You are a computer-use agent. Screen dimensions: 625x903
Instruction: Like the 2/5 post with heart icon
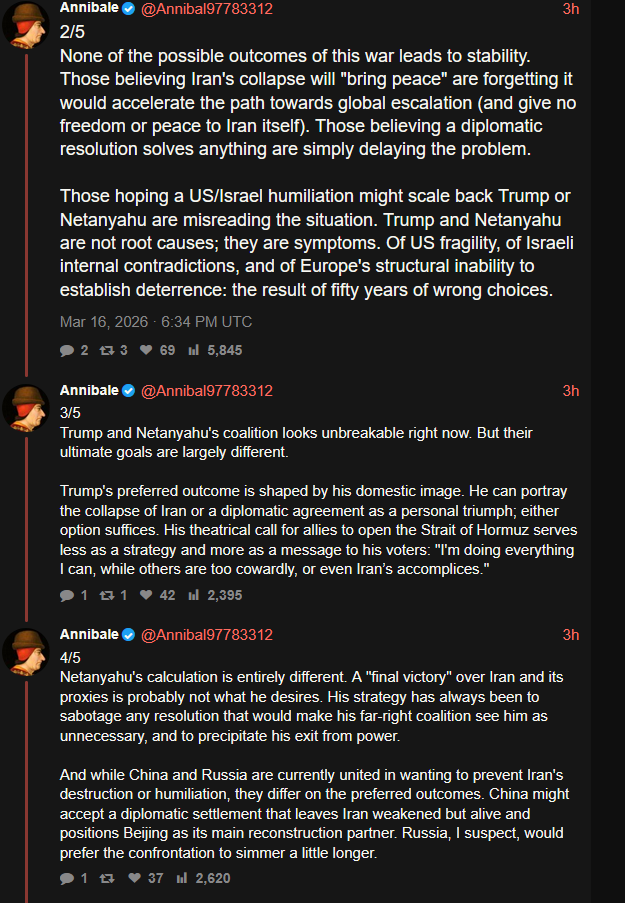[145, 350]
